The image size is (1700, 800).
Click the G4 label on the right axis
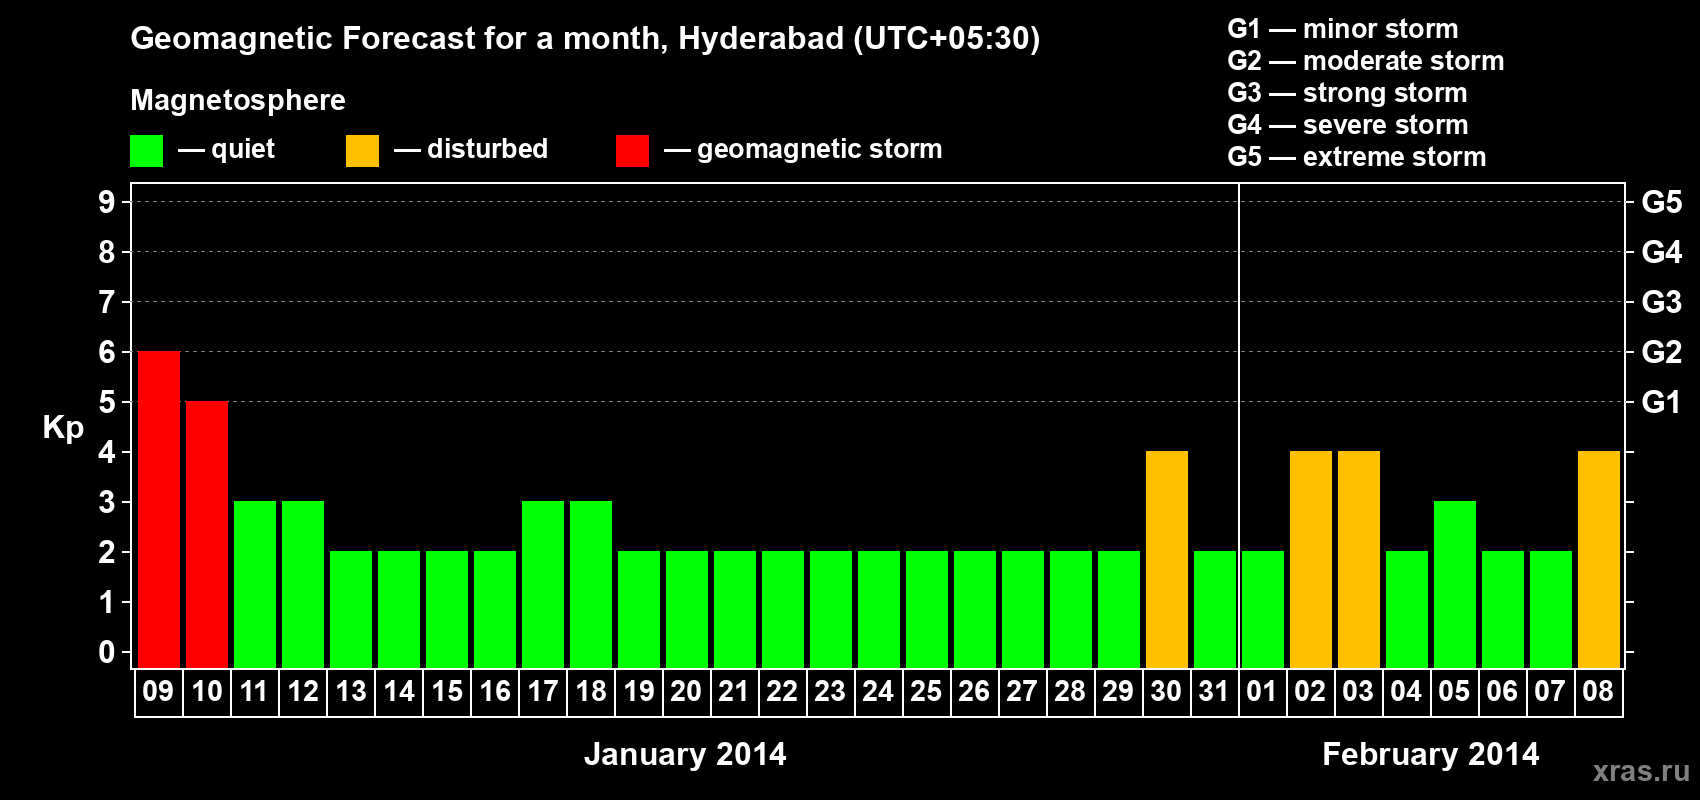point(1662,252)
